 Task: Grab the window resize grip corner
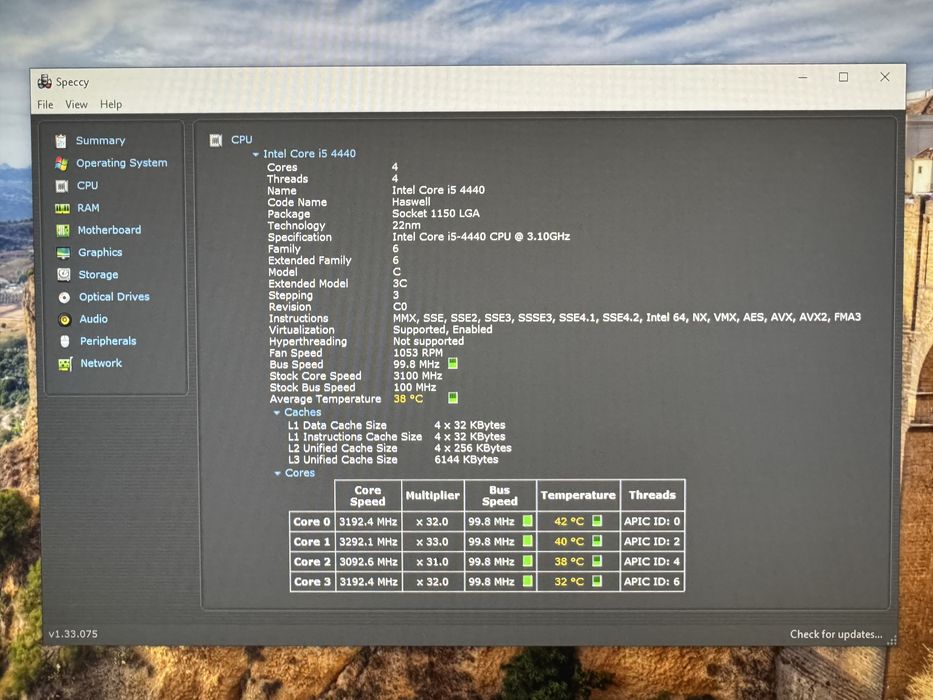click(891, 640)
